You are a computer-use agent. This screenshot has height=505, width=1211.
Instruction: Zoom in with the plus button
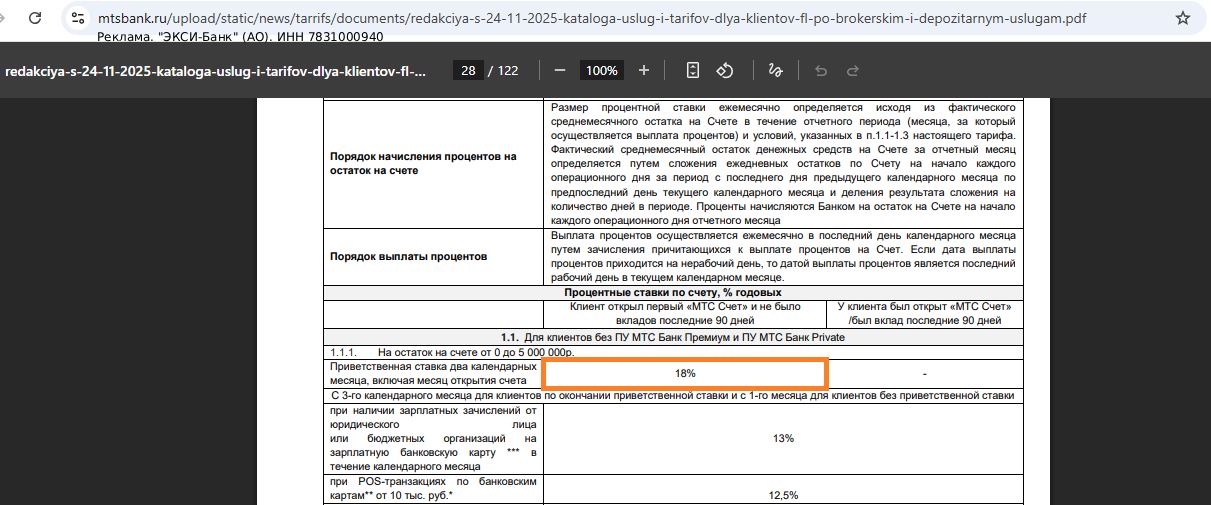point(644,70)
